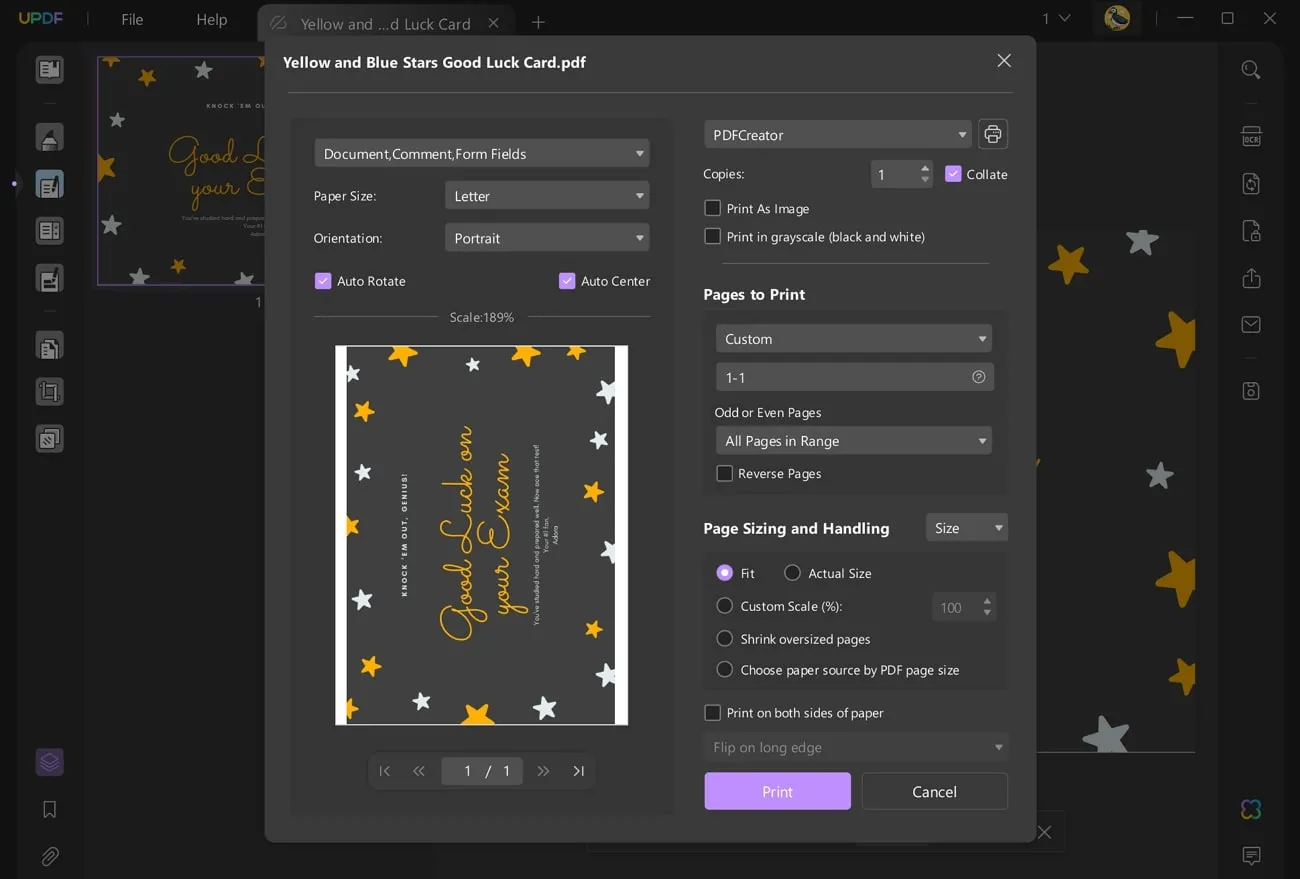This screenshot has width=1300, height=879.
Task: Increase the Copies count with the up arrow
Action: [925, 168]
